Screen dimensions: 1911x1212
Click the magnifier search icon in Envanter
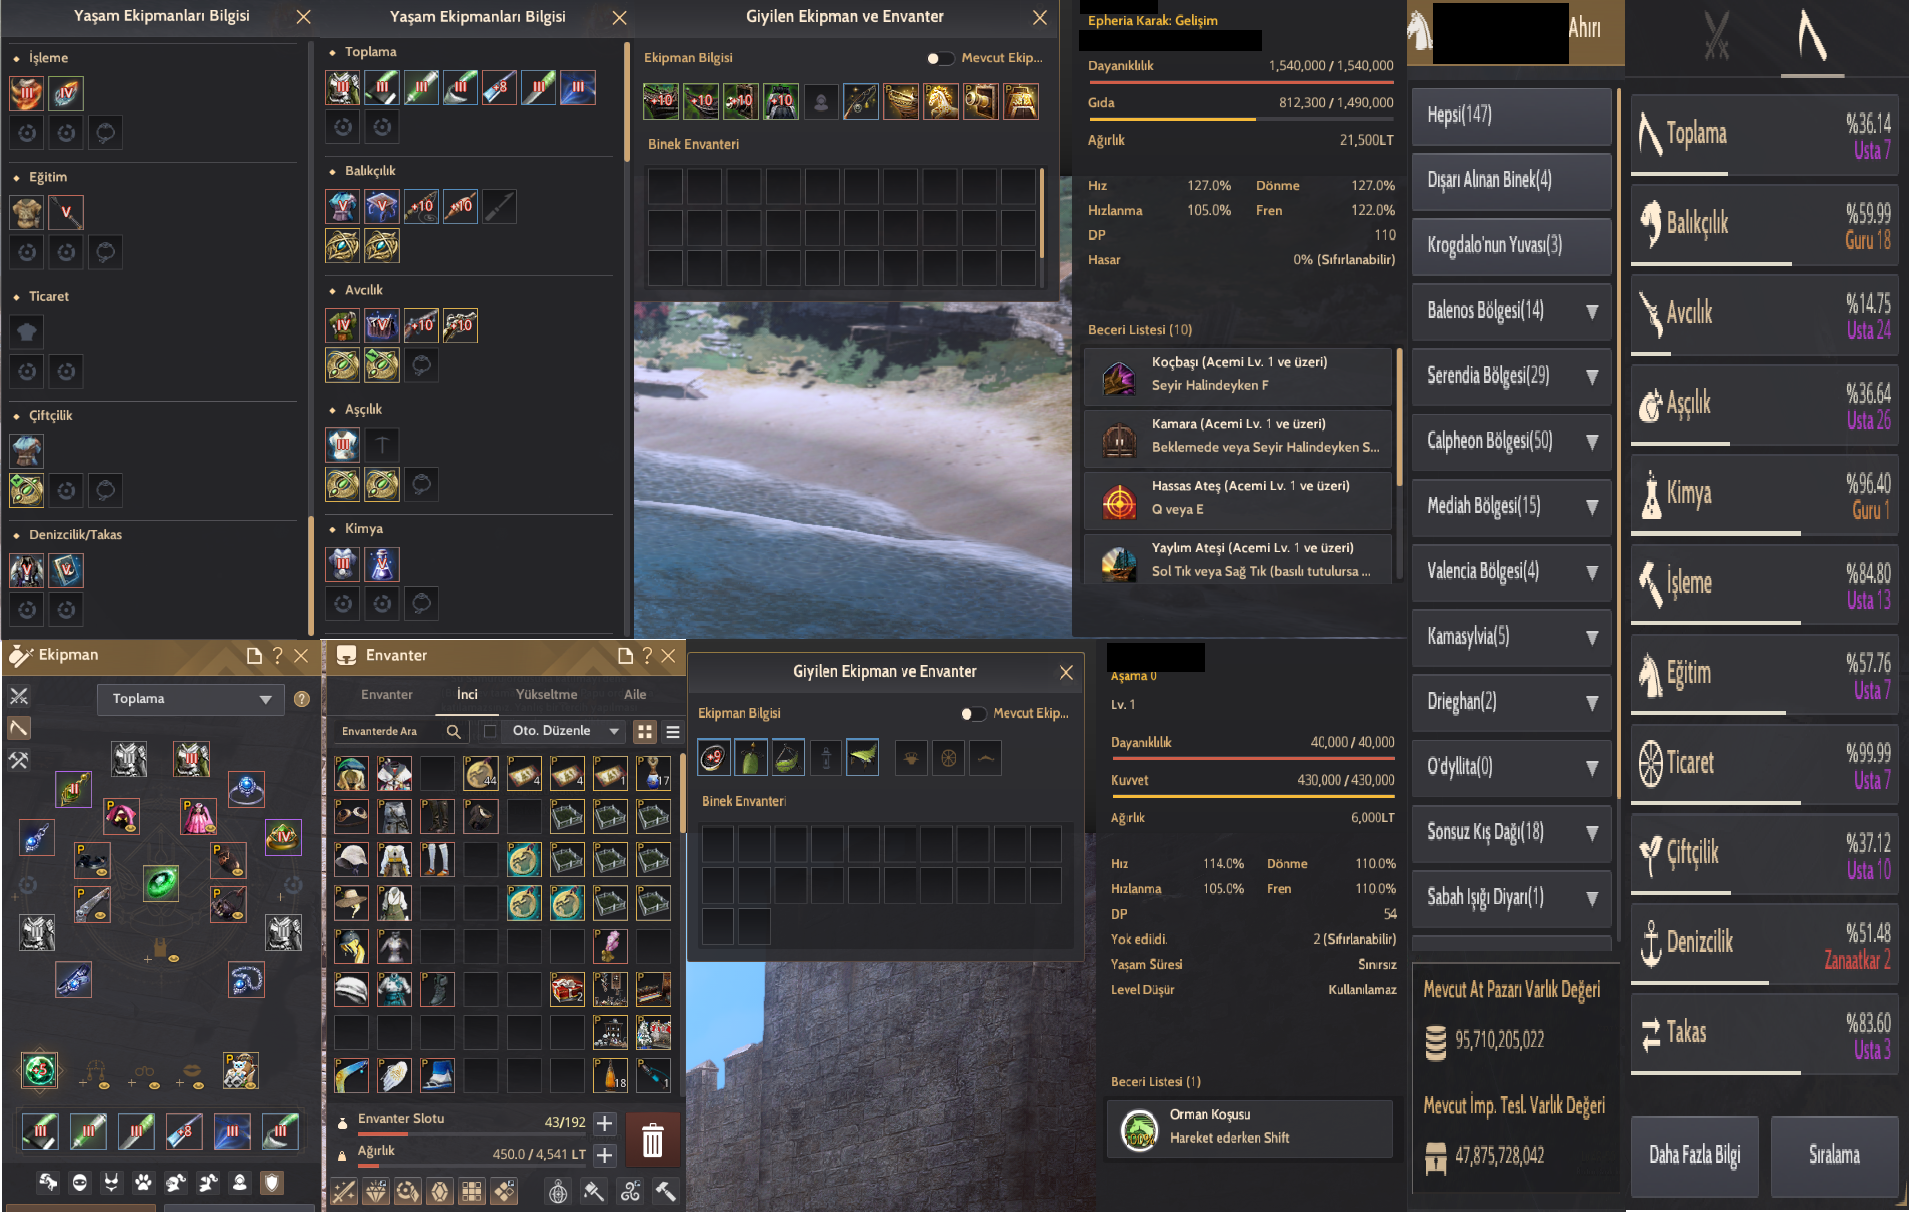pos(453,732)
